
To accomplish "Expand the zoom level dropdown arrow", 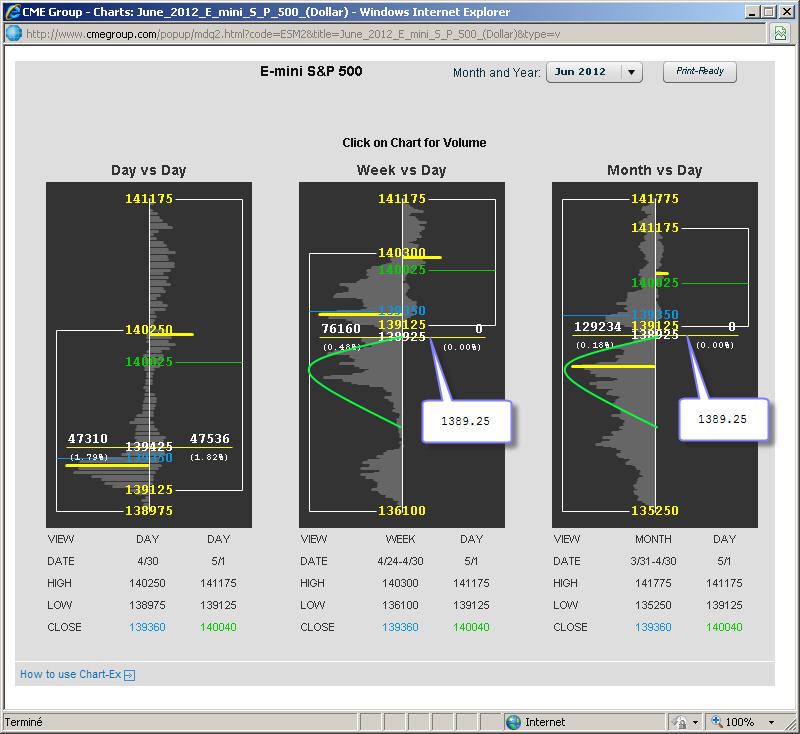I will pyautogui.click(x=771, y=722).
